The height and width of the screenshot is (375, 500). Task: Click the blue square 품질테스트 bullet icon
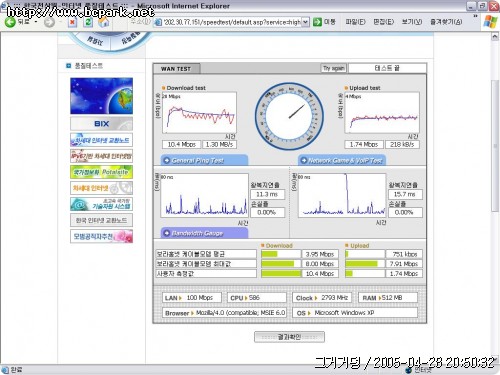pos(69,66)
